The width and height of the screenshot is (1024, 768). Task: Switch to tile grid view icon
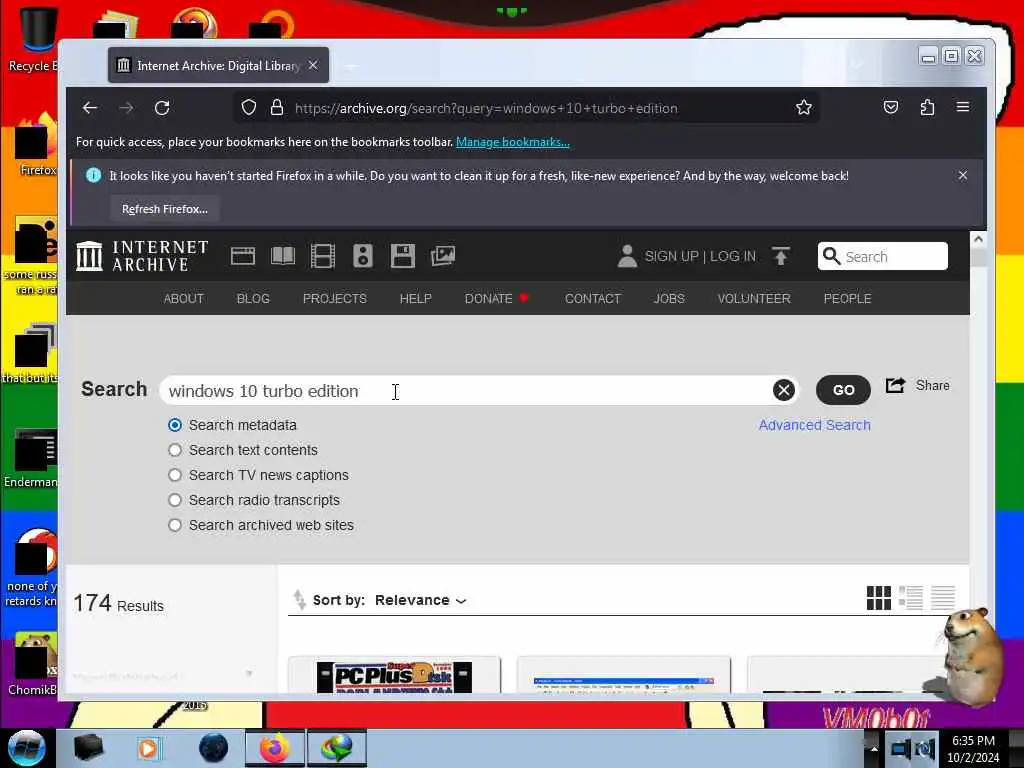(x=878, y=598)
